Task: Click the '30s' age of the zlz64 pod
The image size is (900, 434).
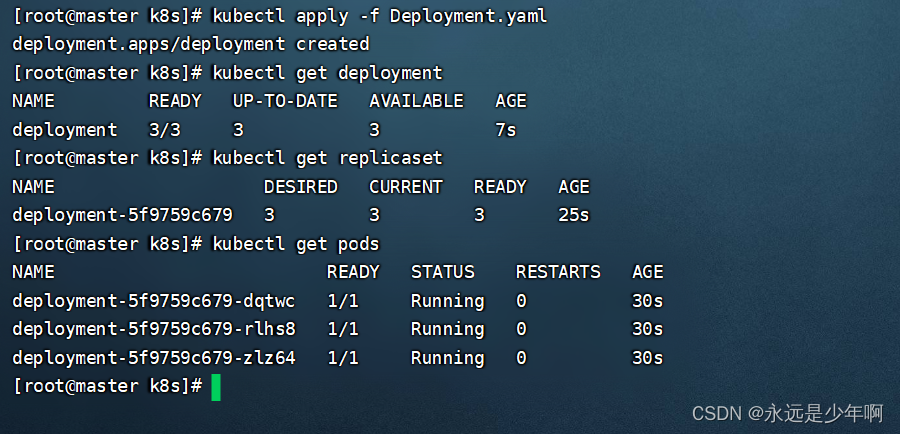Action: 647,358
